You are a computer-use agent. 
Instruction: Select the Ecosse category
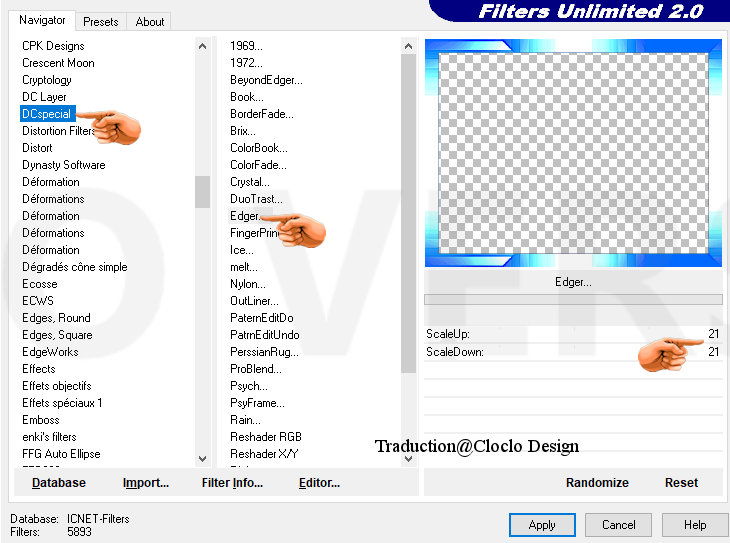point(40,284)
